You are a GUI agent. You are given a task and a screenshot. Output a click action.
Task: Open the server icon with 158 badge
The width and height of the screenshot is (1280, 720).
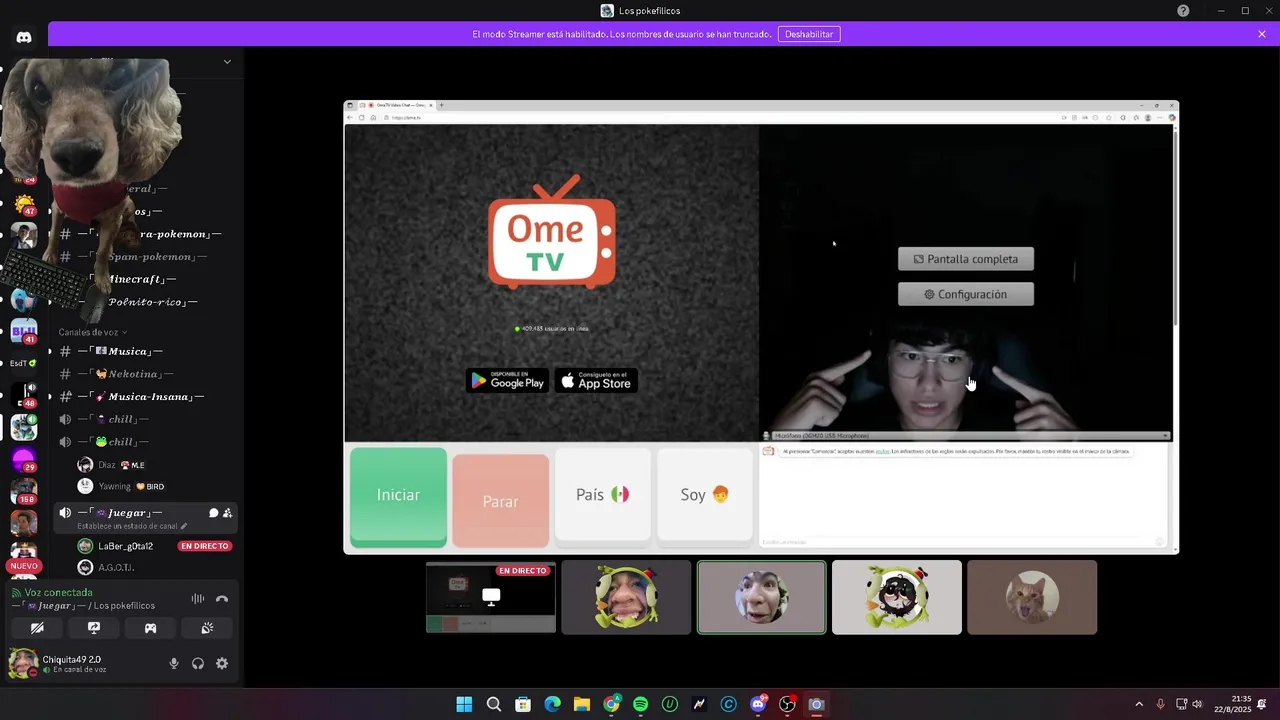(x=24, y=492)
